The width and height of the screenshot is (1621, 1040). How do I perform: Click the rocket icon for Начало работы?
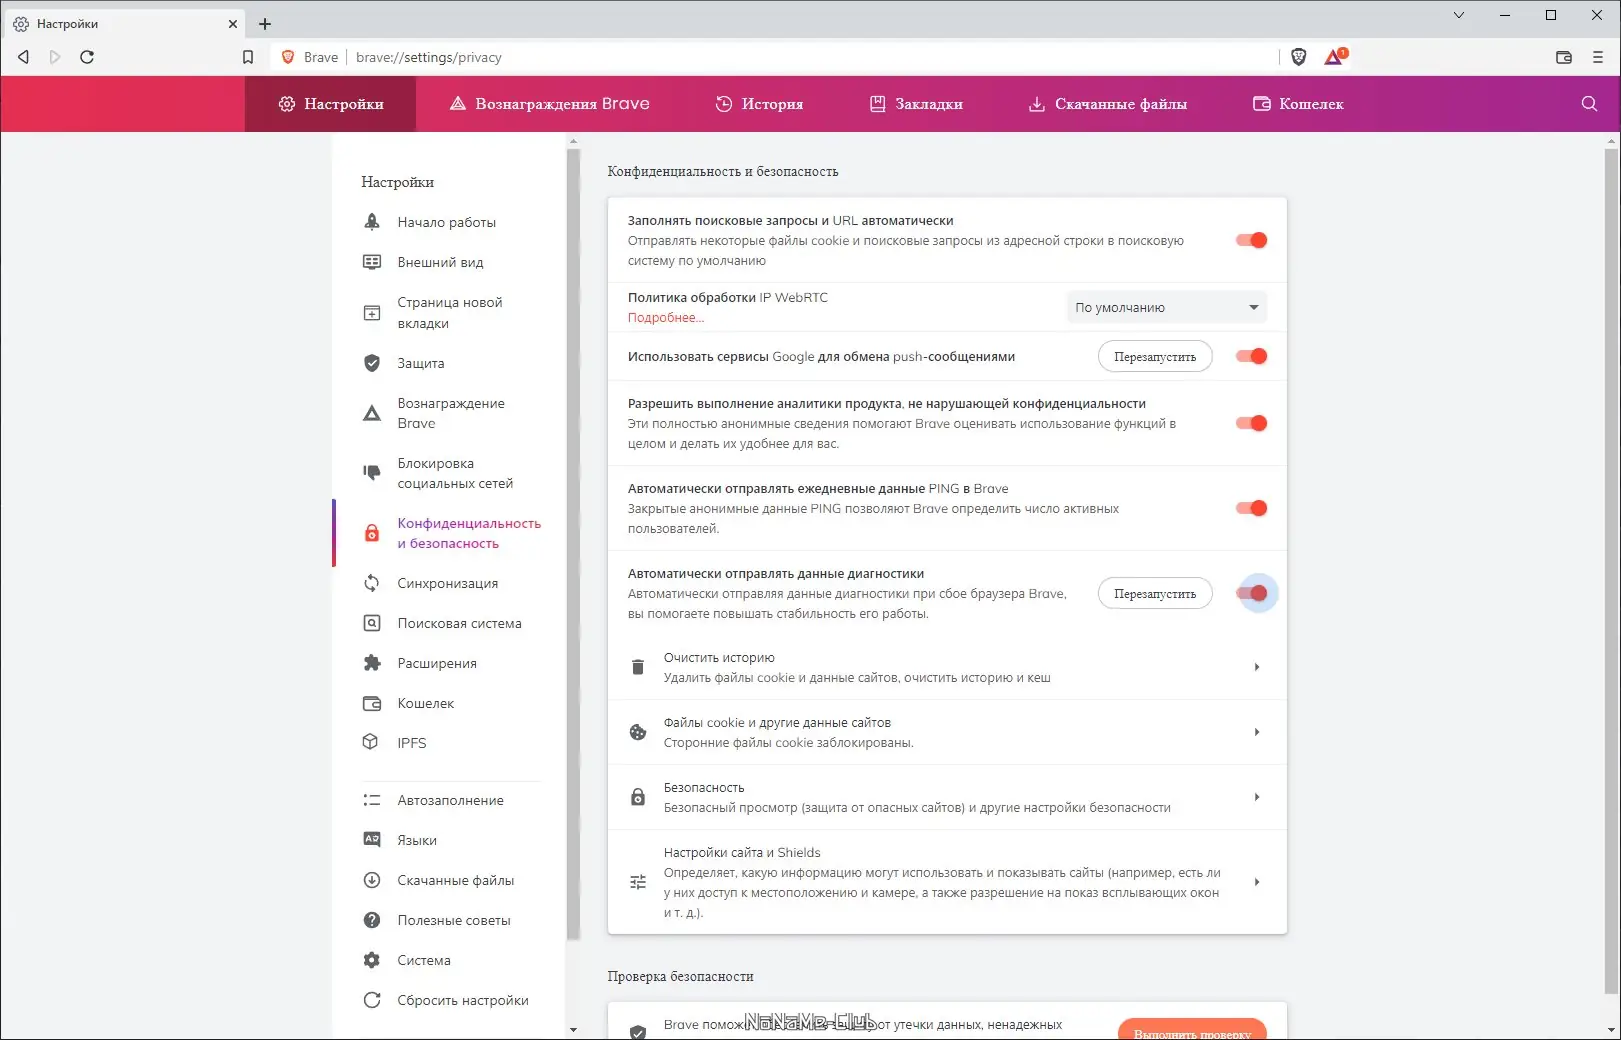372,222
